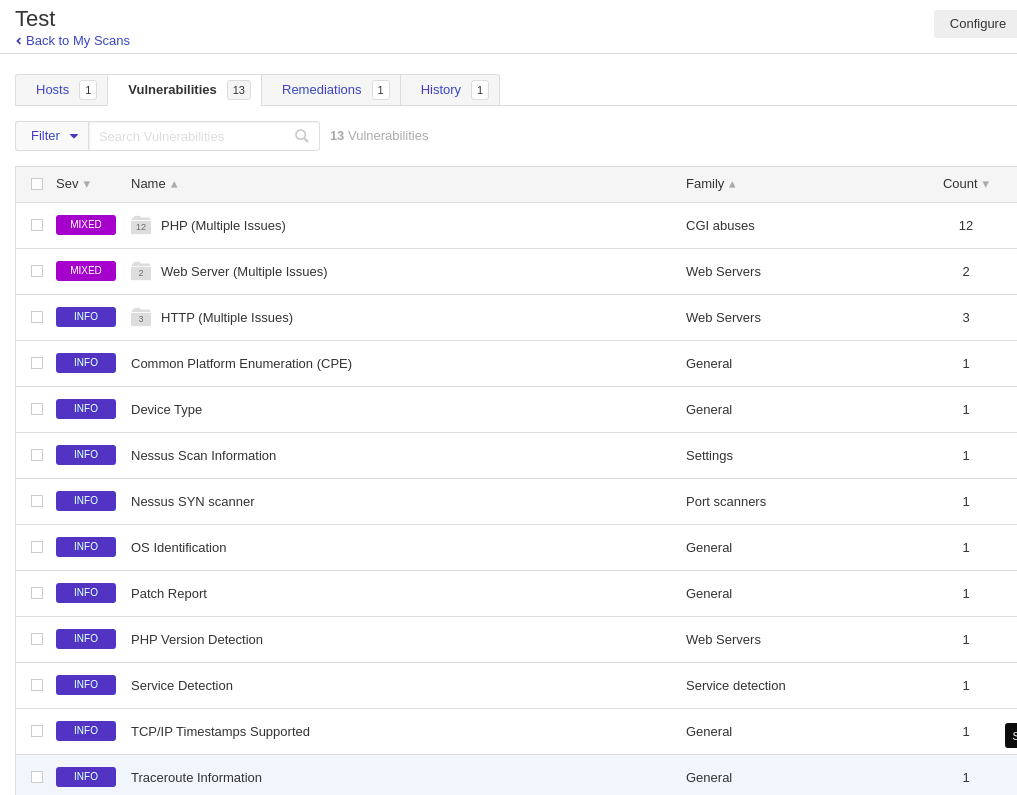Select the Traceroute Information row checkbox
This screenshot has height=795, width=1017.
tap(37, 777)
